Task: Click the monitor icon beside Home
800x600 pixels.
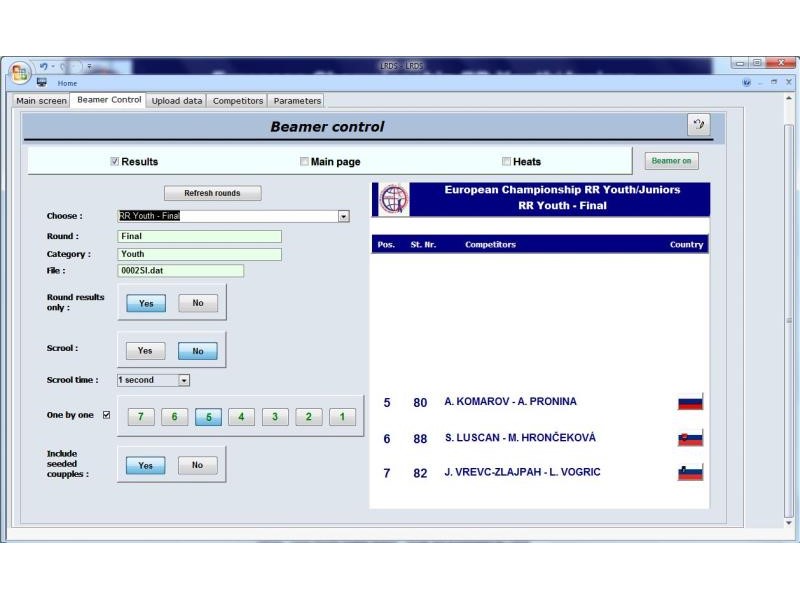Action: tap(42, 83)
